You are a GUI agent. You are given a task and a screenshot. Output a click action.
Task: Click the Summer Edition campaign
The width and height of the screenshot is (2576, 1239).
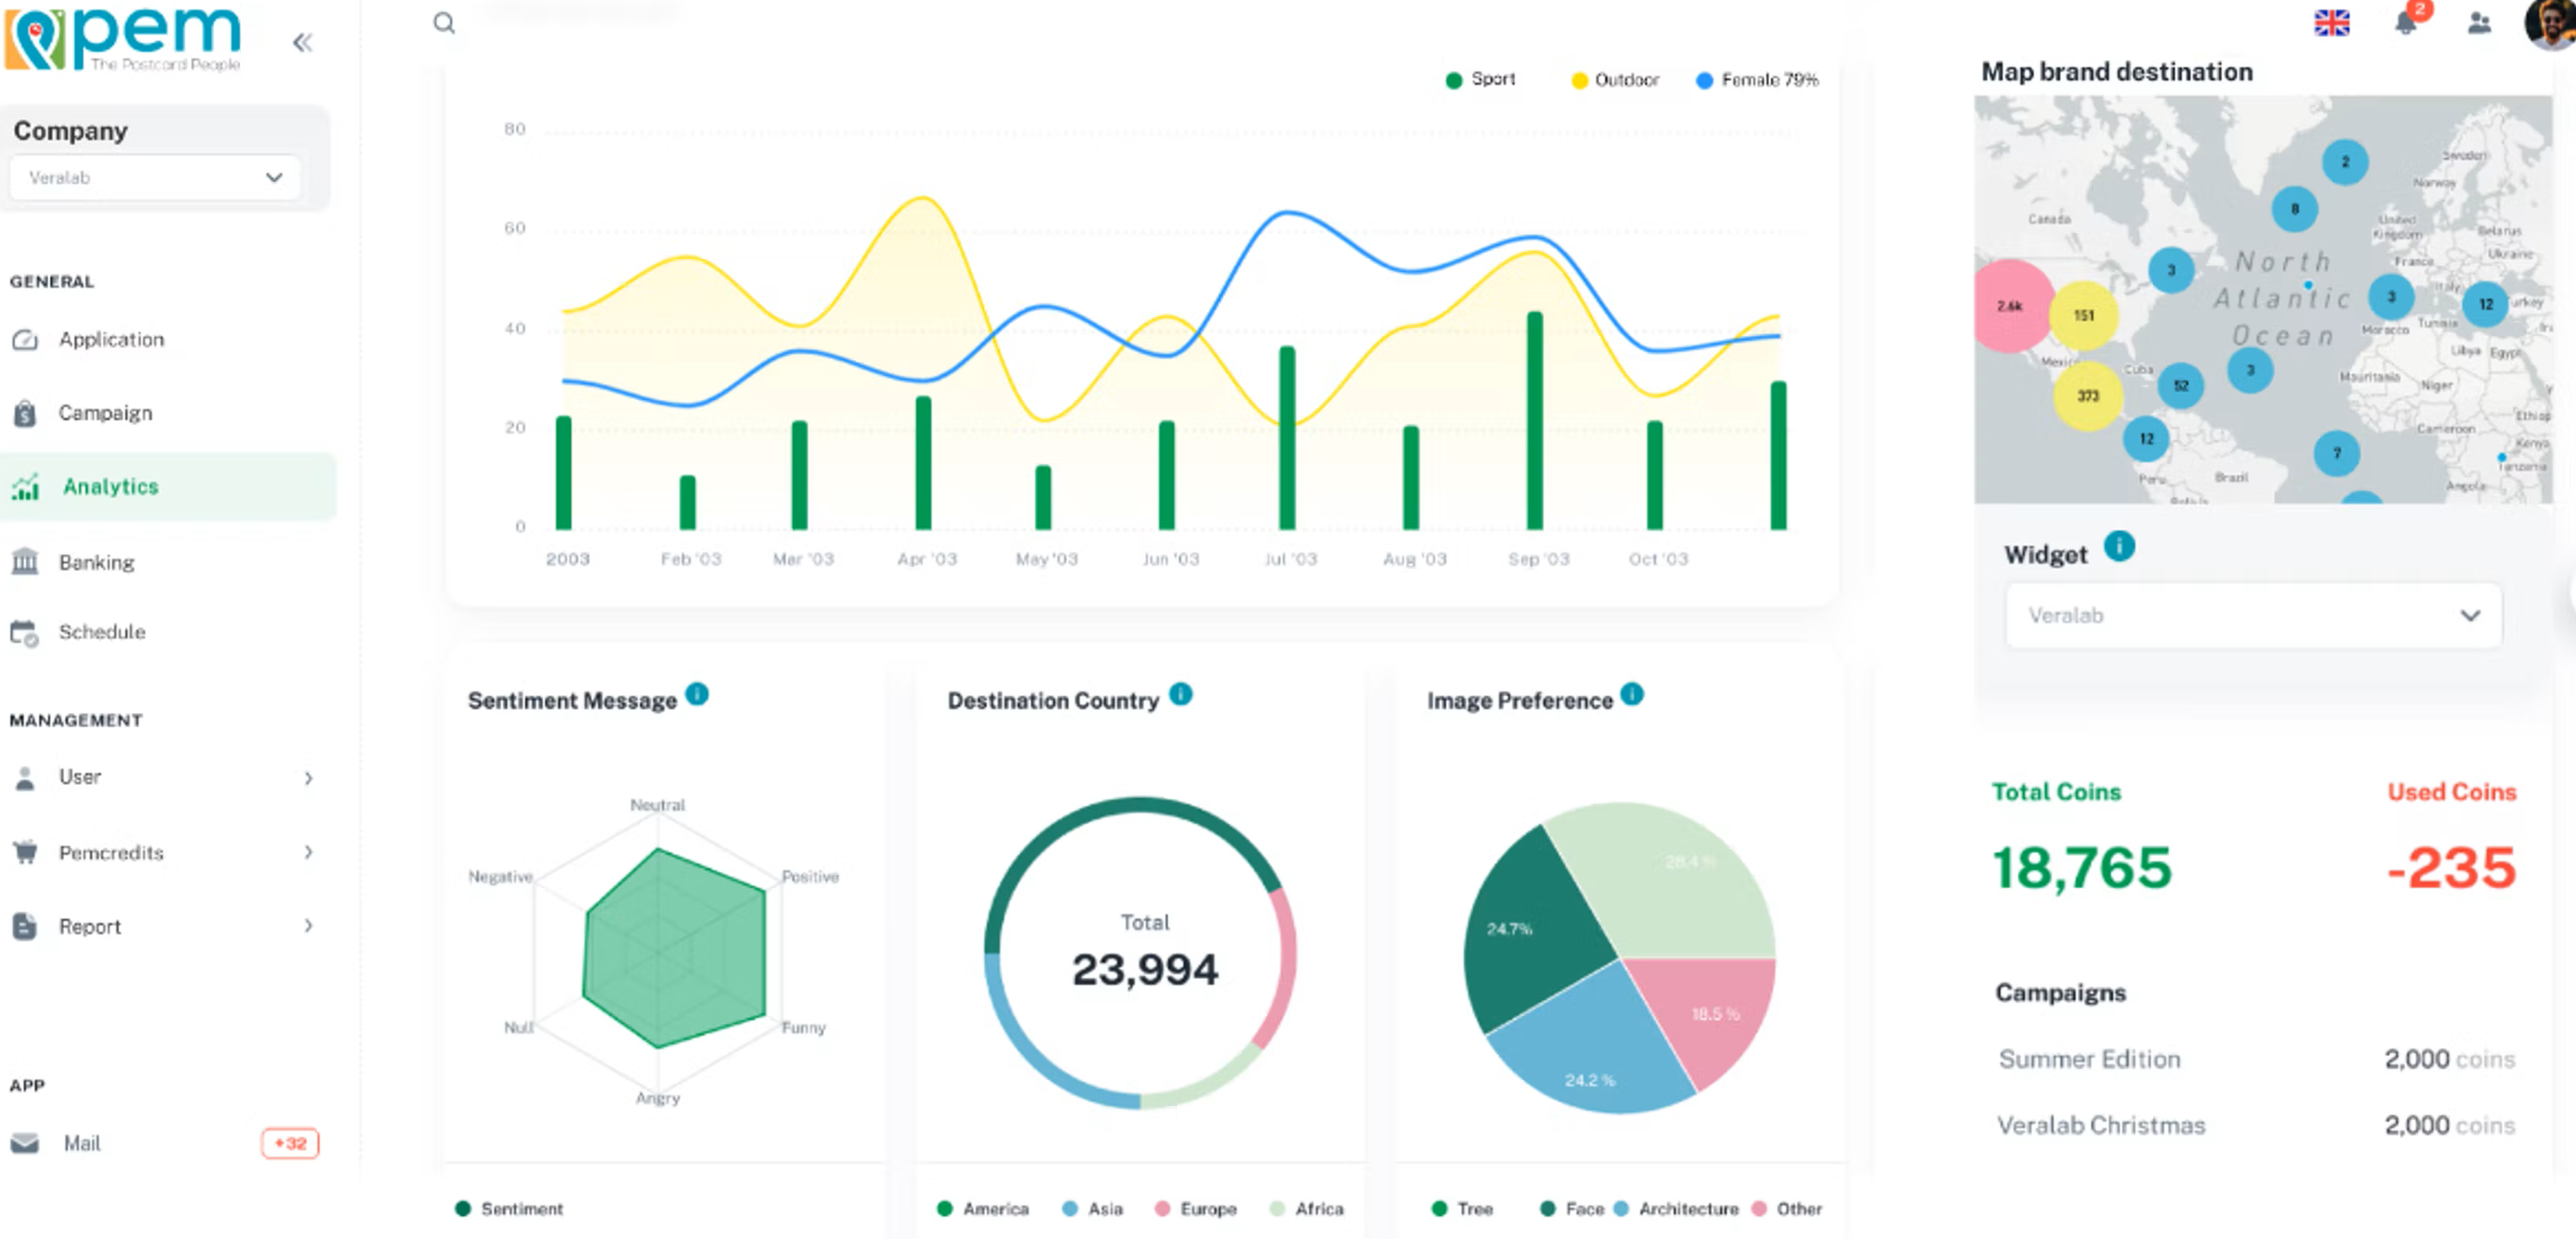[2089, 1059]
